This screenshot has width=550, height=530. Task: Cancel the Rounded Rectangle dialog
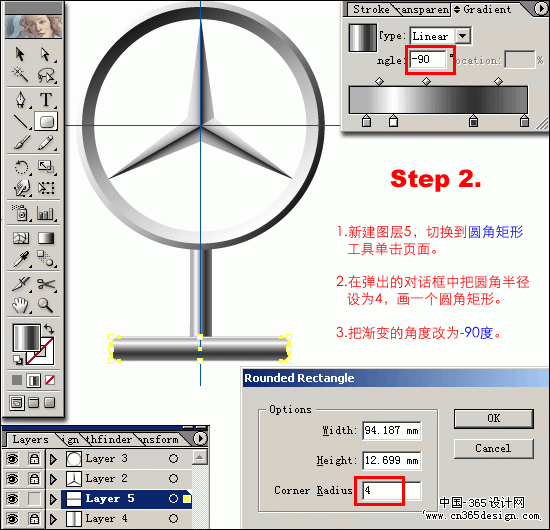tap(494, 449)
